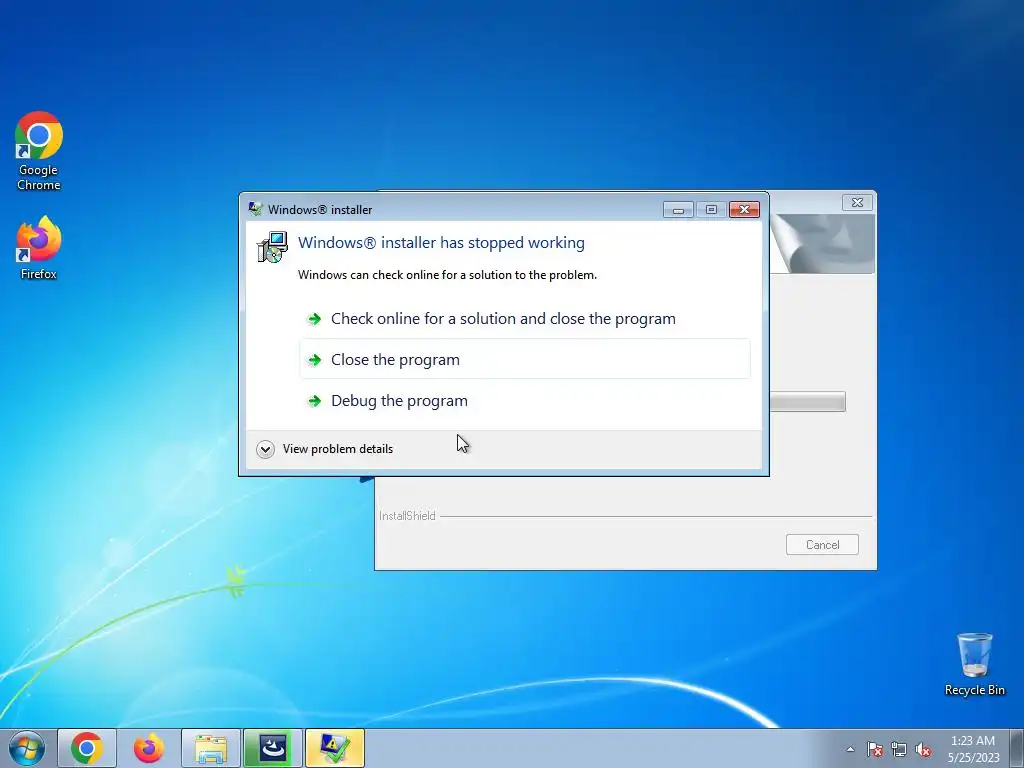This screenshot has width=1024, height=768.
Task: Click the Windows installer title bar icon
Action: click(255, 209)
